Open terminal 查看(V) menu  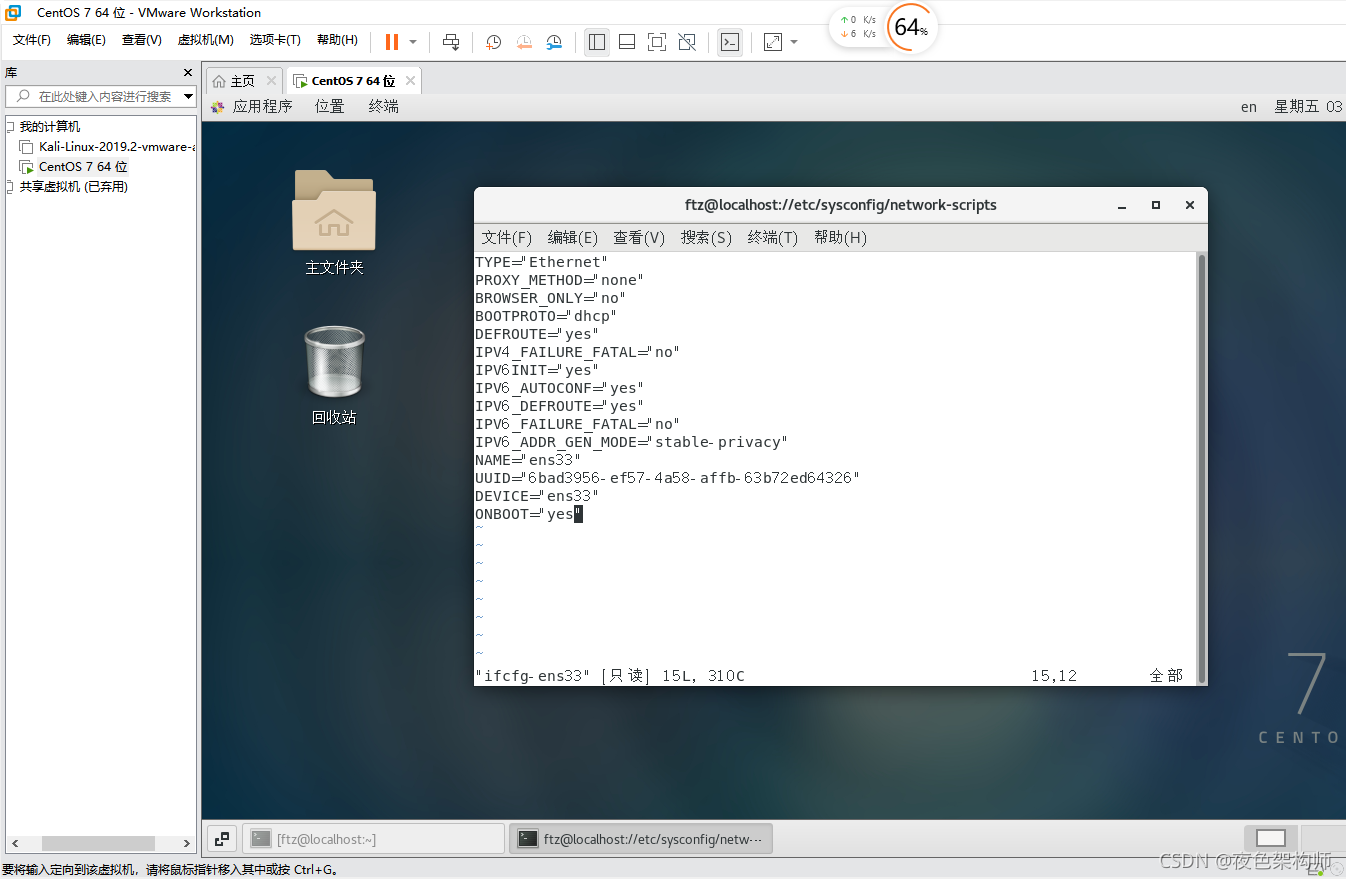tap(639, 238)
